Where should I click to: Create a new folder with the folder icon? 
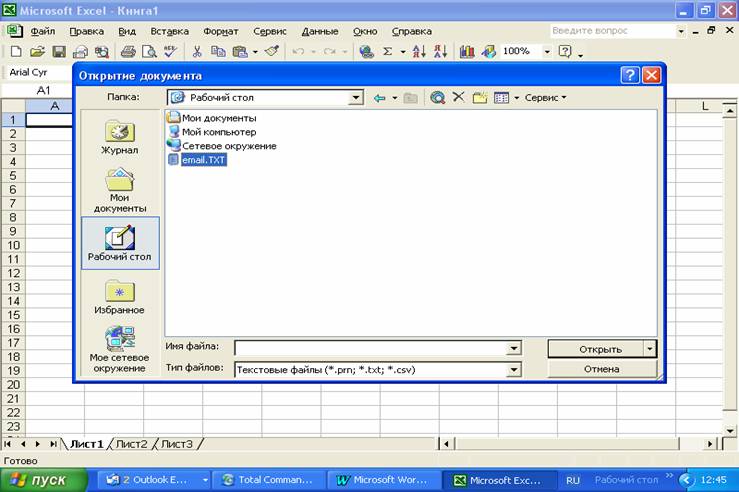point(479,98)
